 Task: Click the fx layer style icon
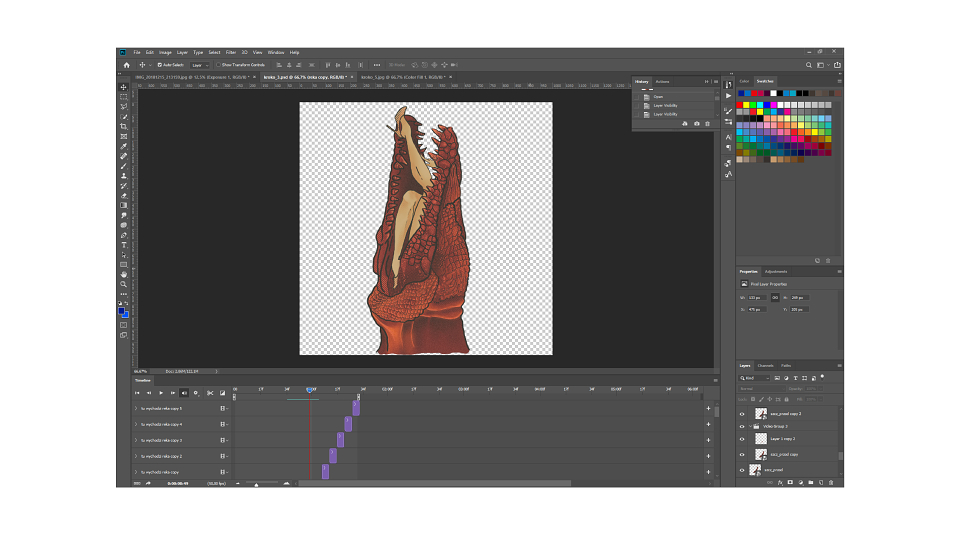click(780, 482)
